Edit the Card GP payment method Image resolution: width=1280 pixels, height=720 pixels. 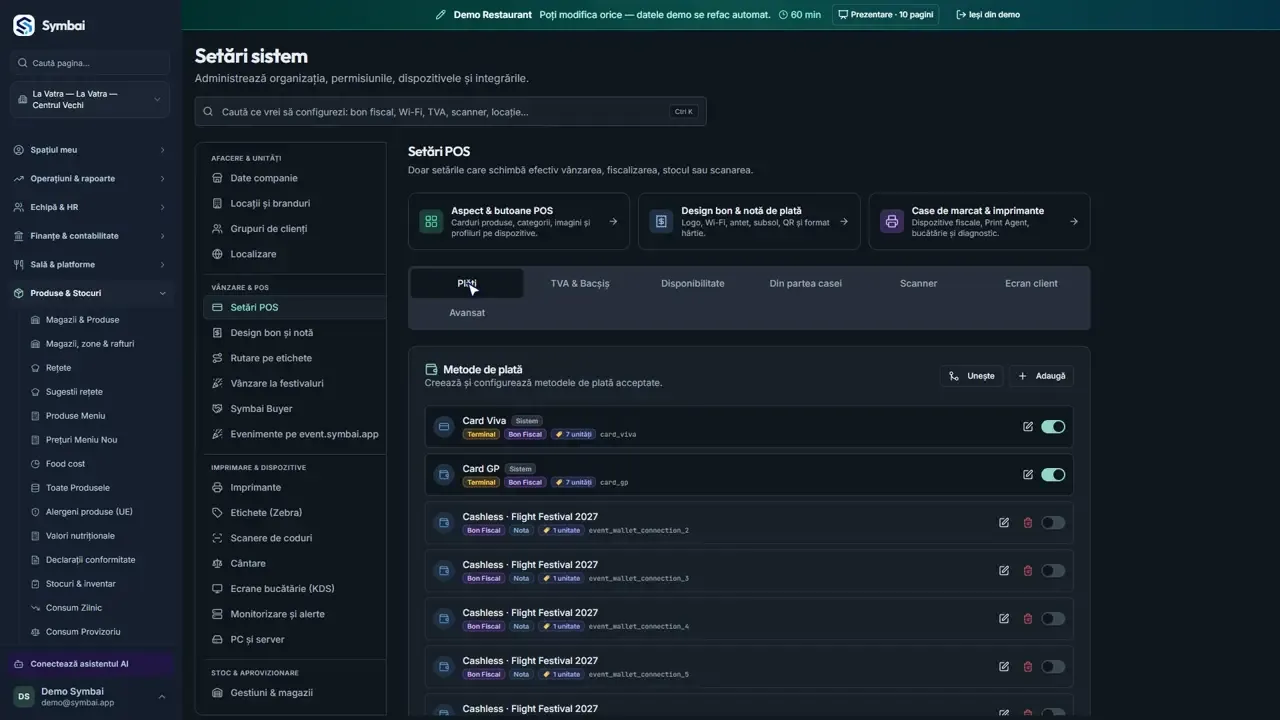tap(1028, 475)
